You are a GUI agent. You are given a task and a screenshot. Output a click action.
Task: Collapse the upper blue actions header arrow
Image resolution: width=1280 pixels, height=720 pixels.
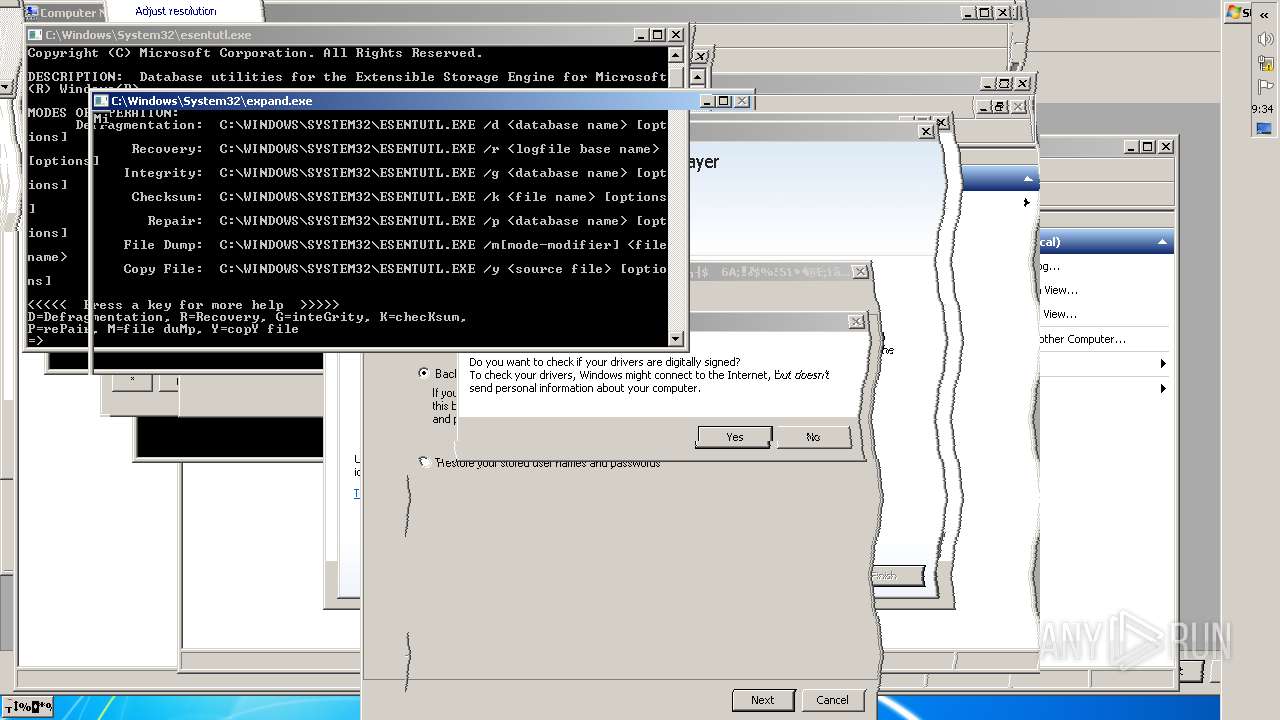click(x=1027, y=179)
